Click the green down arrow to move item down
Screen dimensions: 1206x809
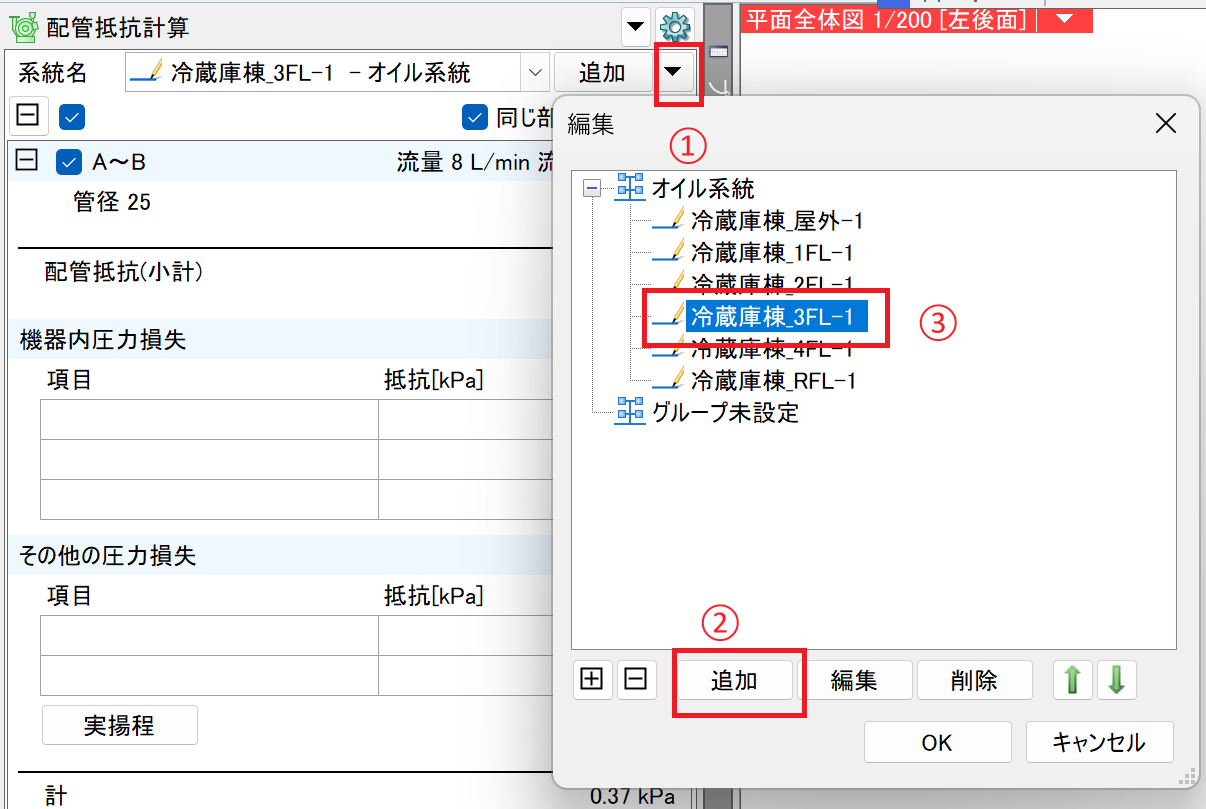[1117, 680]
